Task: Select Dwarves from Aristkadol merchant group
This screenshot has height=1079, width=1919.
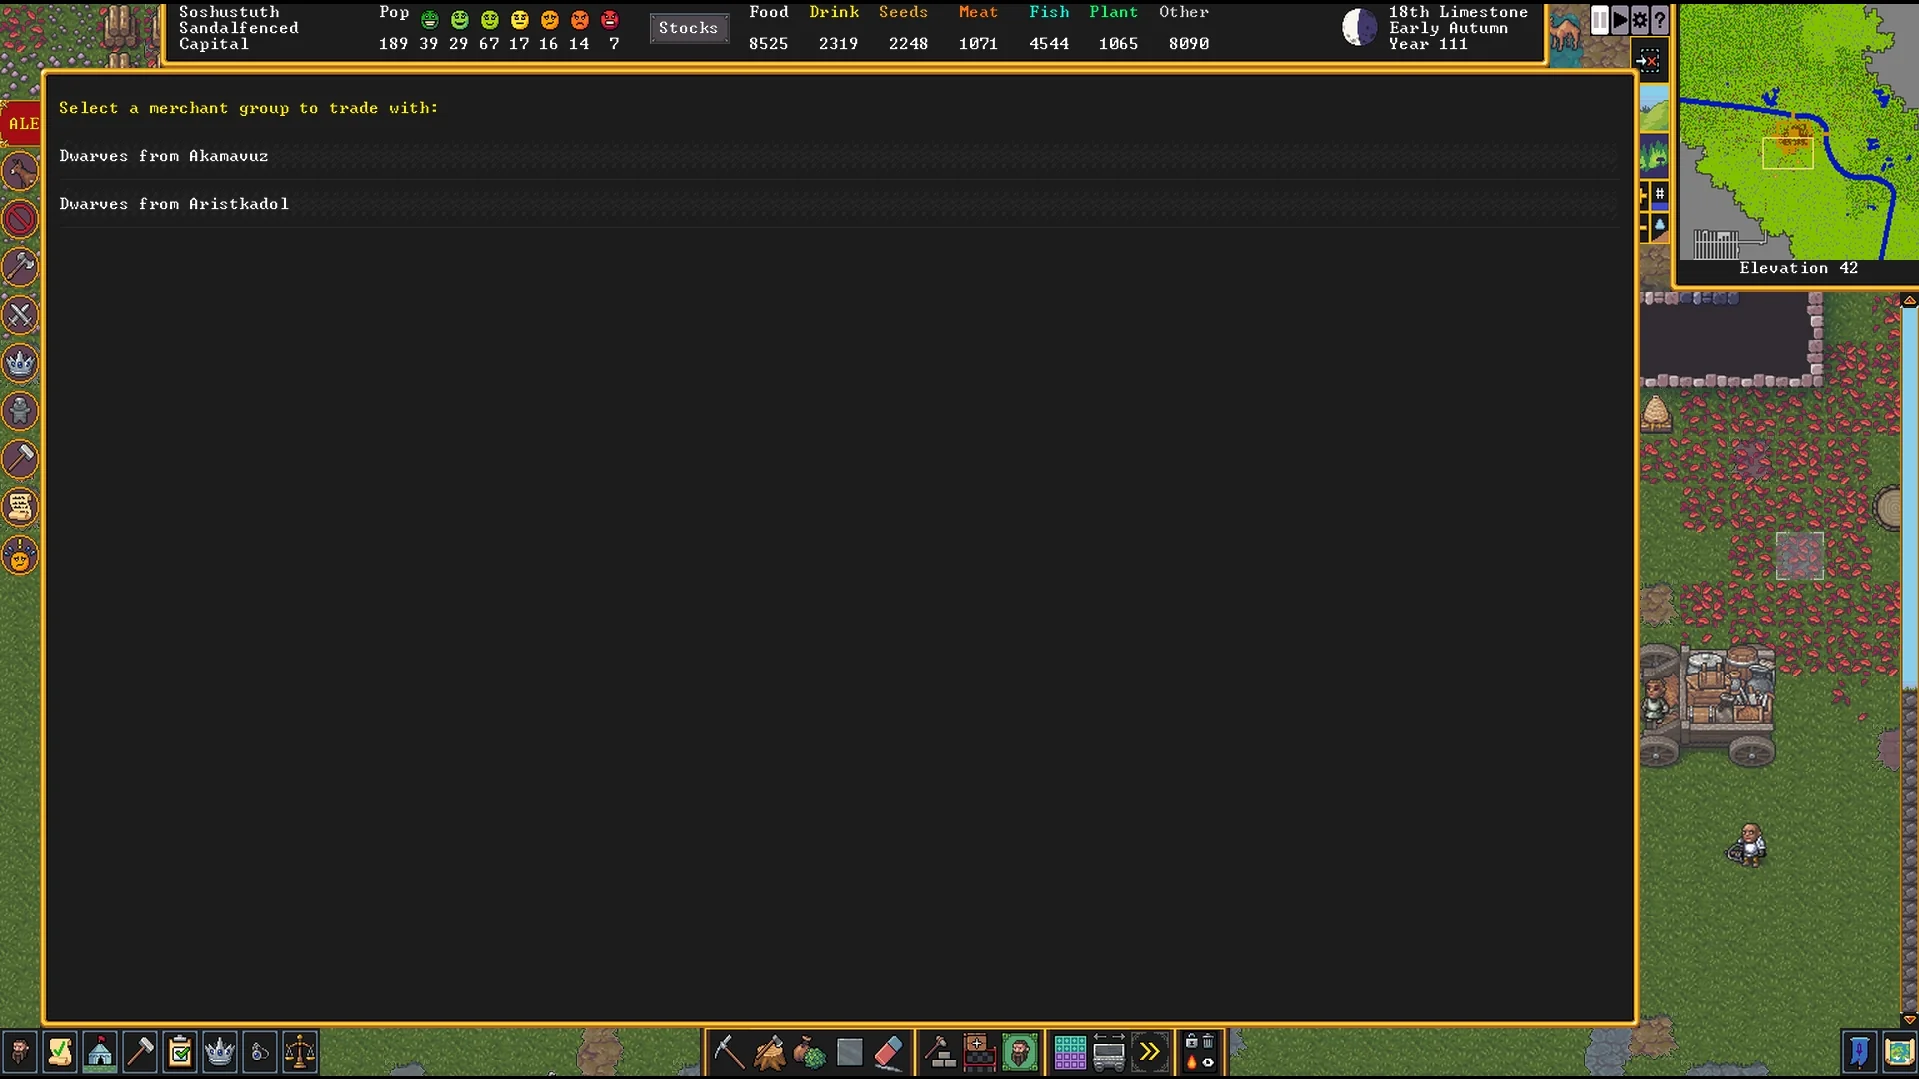Action: point(838,204)
